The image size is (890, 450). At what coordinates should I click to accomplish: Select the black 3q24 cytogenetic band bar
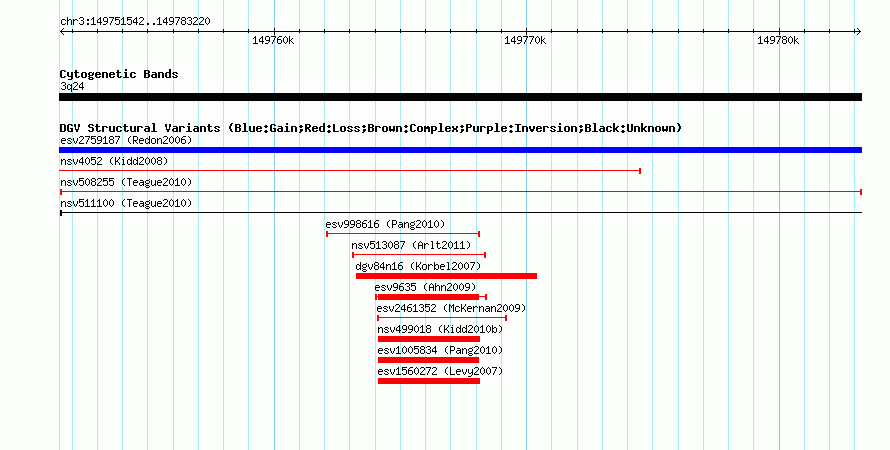point(460,97)
